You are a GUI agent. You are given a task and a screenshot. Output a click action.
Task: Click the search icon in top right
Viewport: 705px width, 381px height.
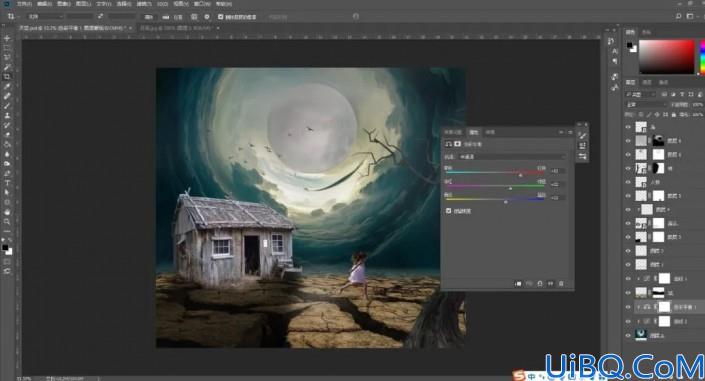(x=678, y=16)
